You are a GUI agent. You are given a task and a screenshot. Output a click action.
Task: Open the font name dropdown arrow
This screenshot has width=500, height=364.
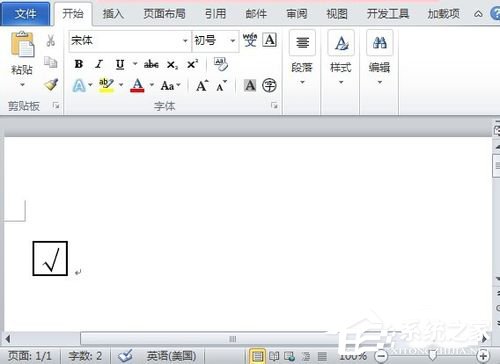pyautogui.click(x=185, y=41)
